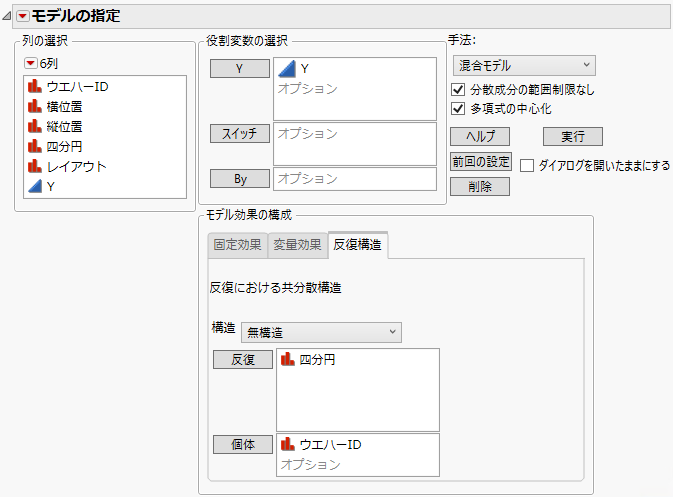This screenshot has height=497, width=673.
Task: Click the ヘルプ button
Action: tap(480, 136)
